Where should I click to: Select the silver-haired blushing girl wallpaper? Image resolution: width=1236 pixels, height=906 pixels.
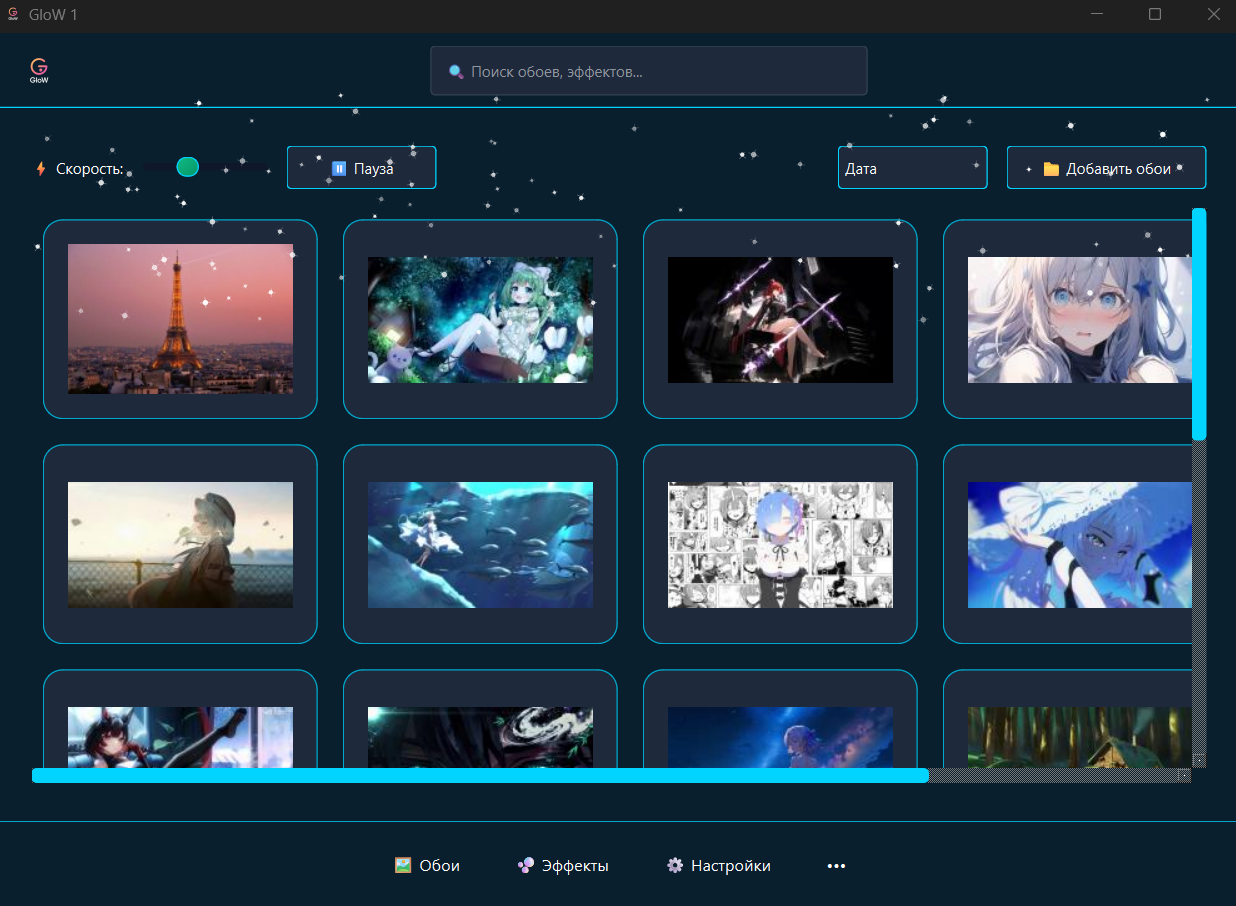tap(1067, 319)
